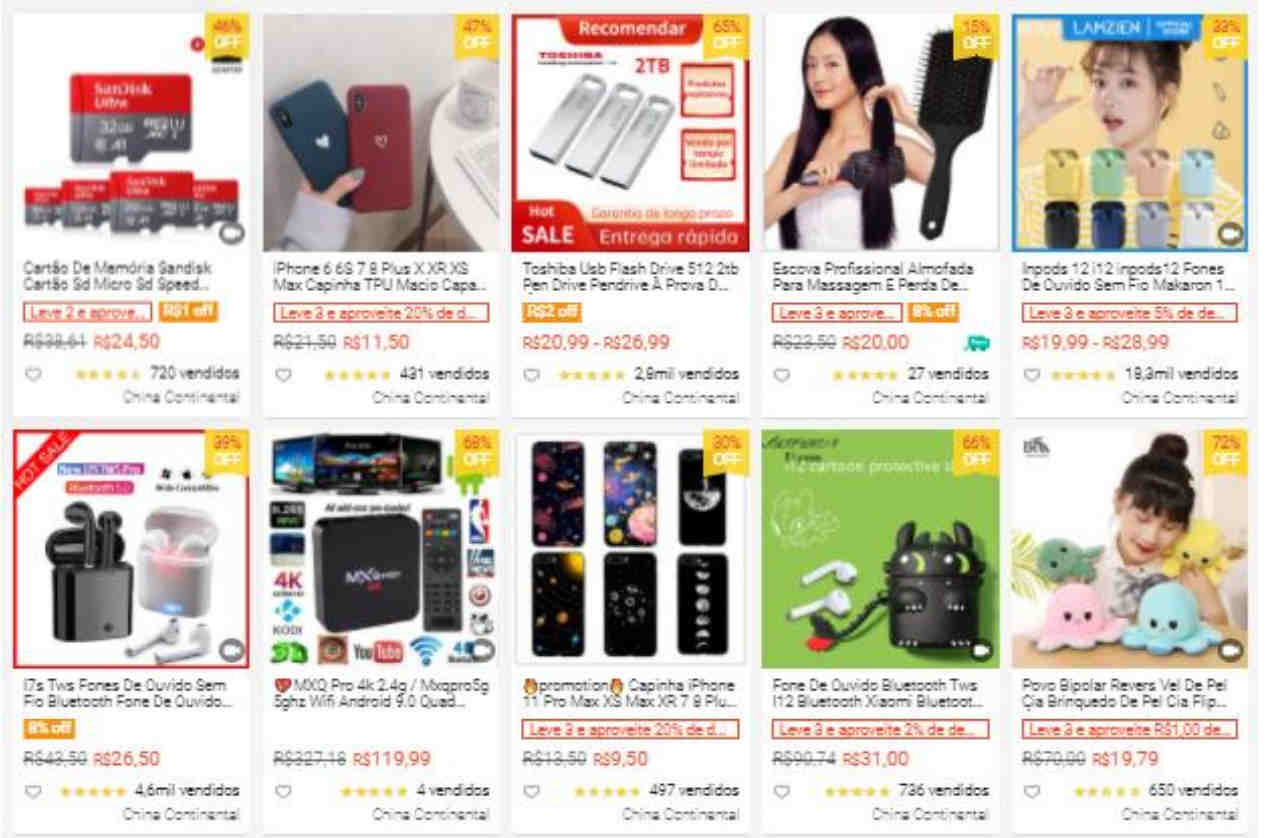
Task: Like the reversible octopus plush item
Action: [x=1031, y=792]
